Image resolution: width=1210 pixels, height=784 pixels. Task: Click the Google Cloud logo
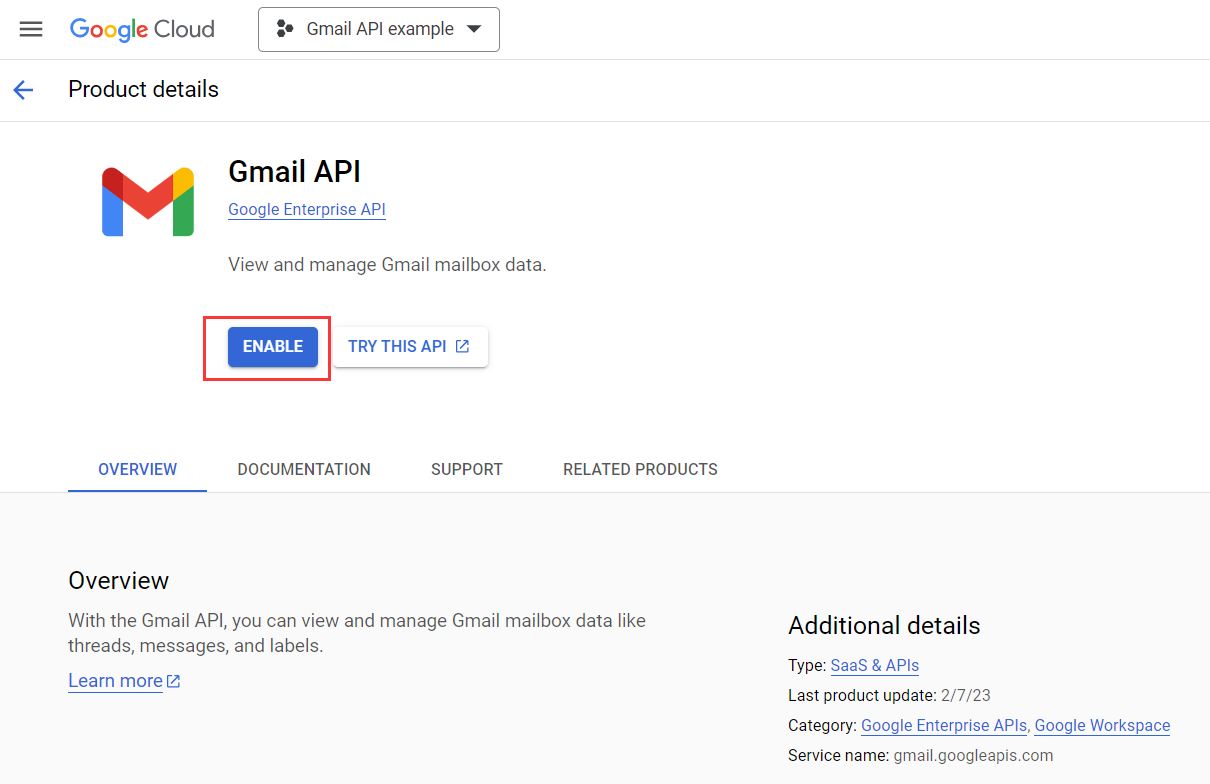click(x=142, y=29)
